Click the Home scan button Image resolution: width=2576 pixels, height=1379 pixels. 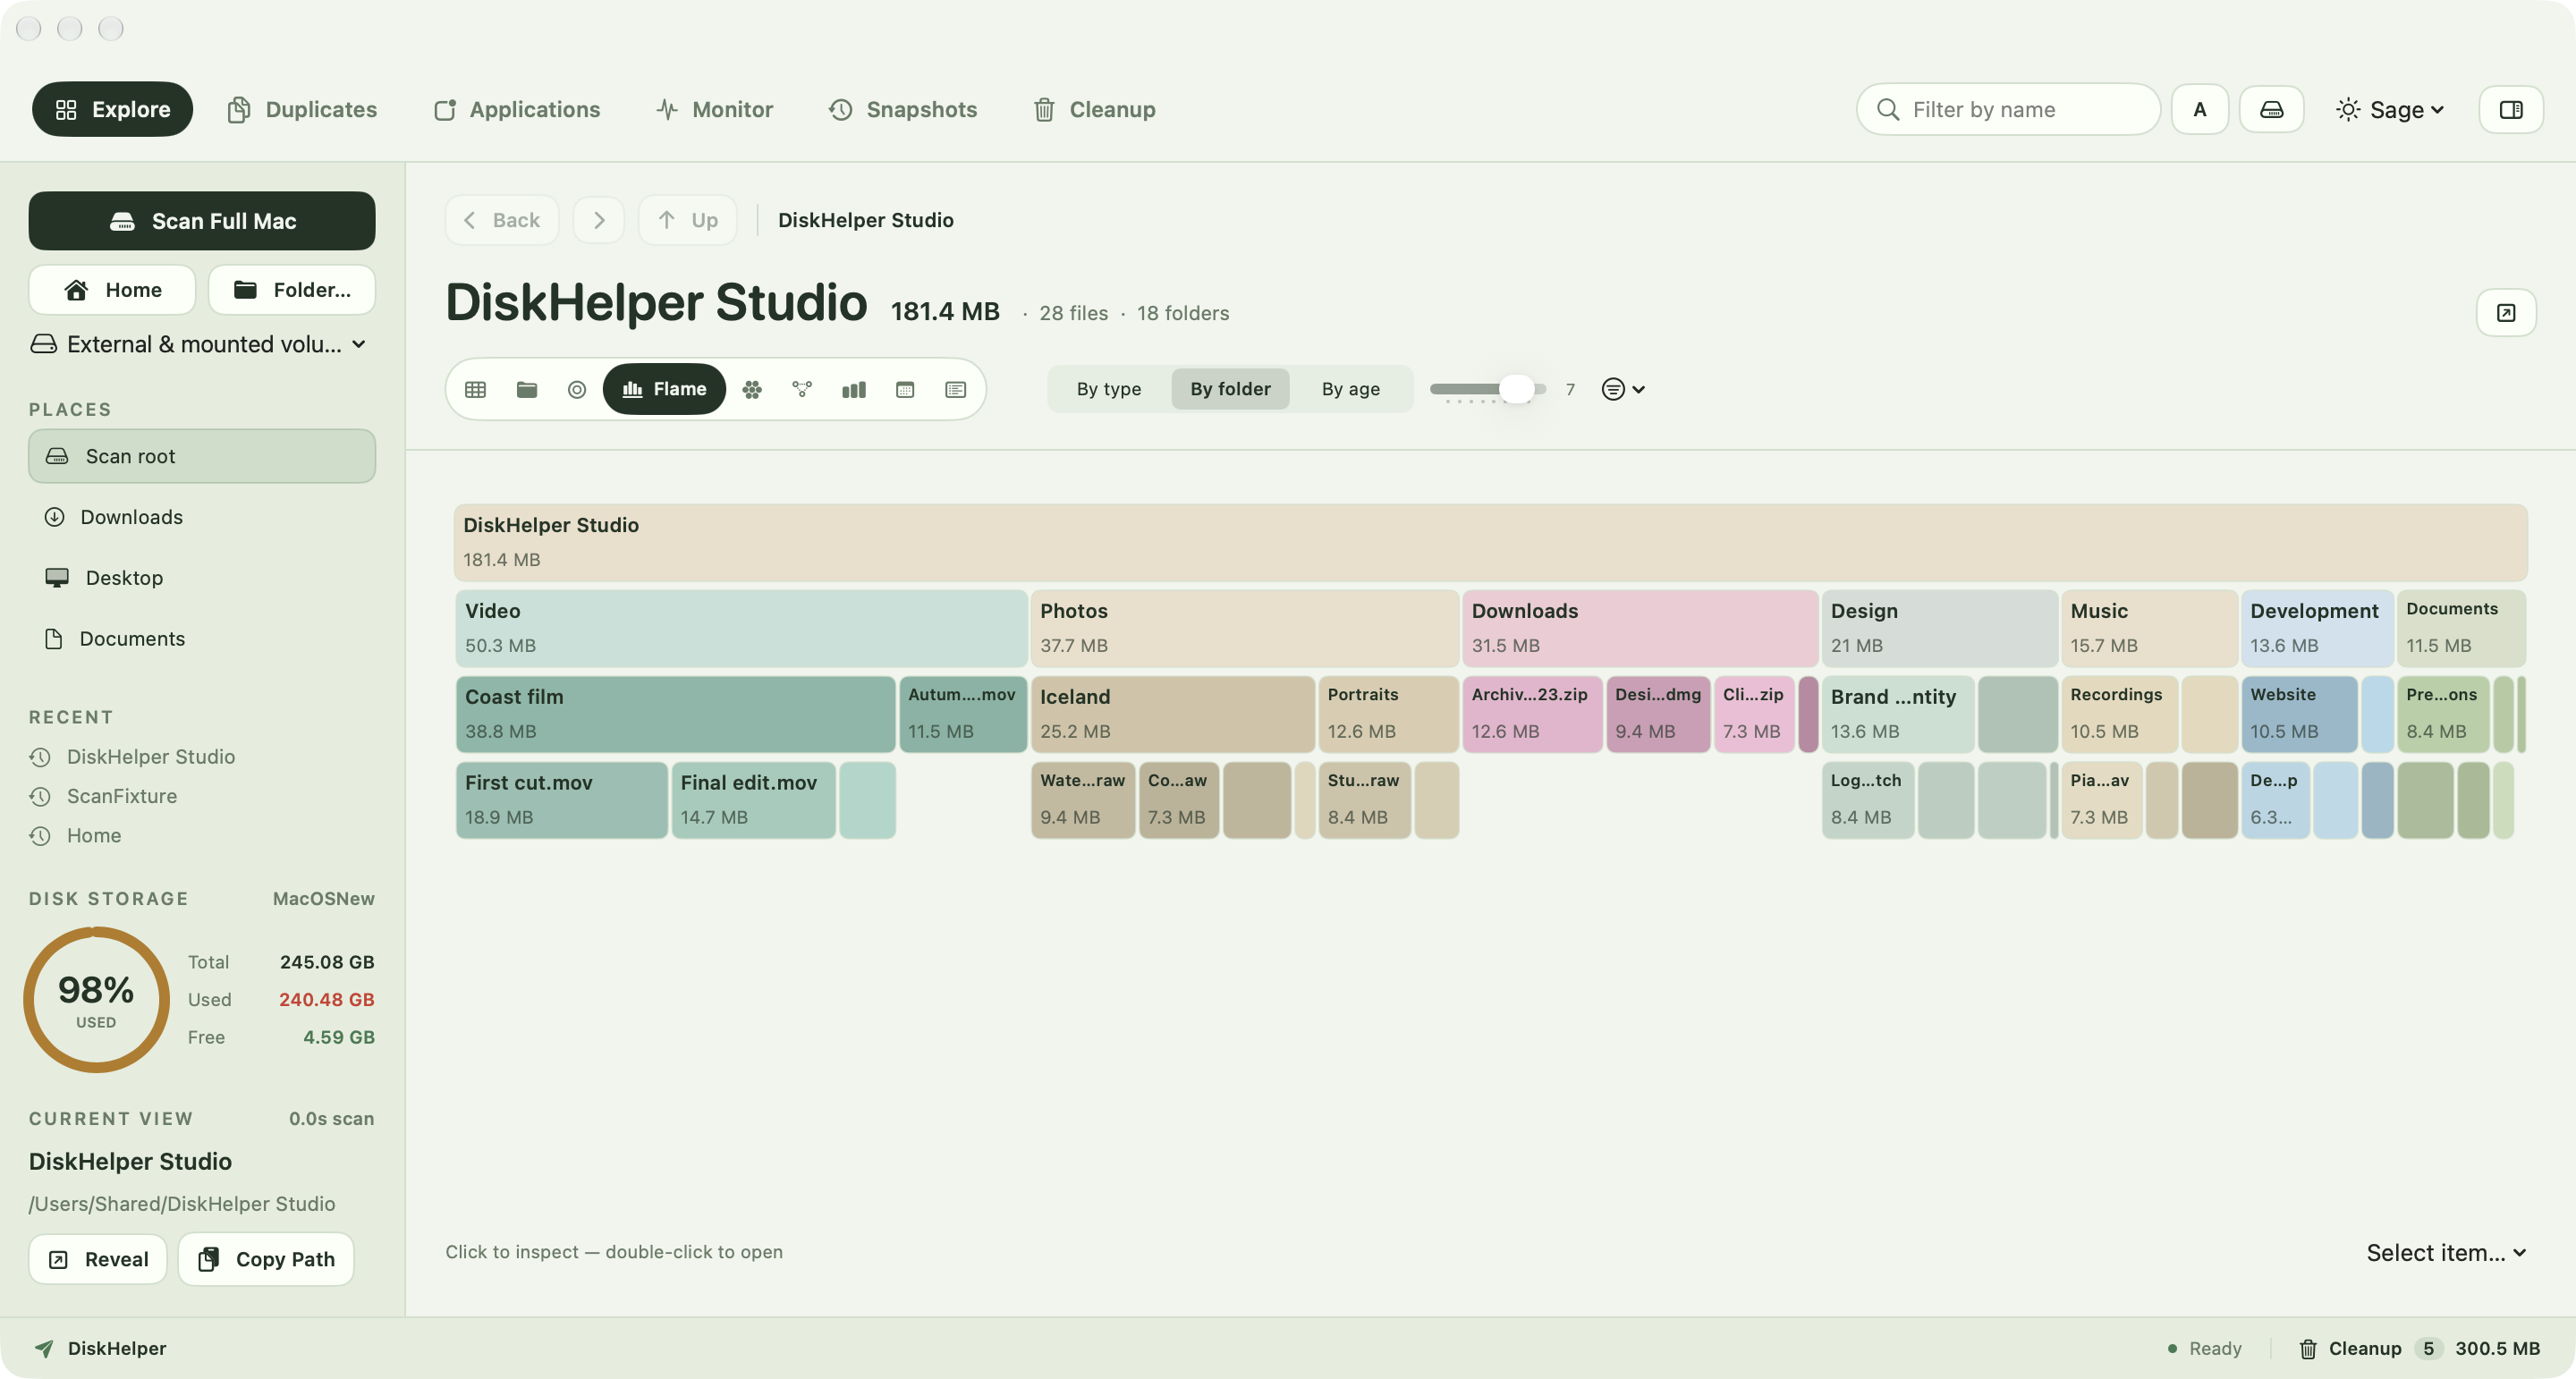112,290
